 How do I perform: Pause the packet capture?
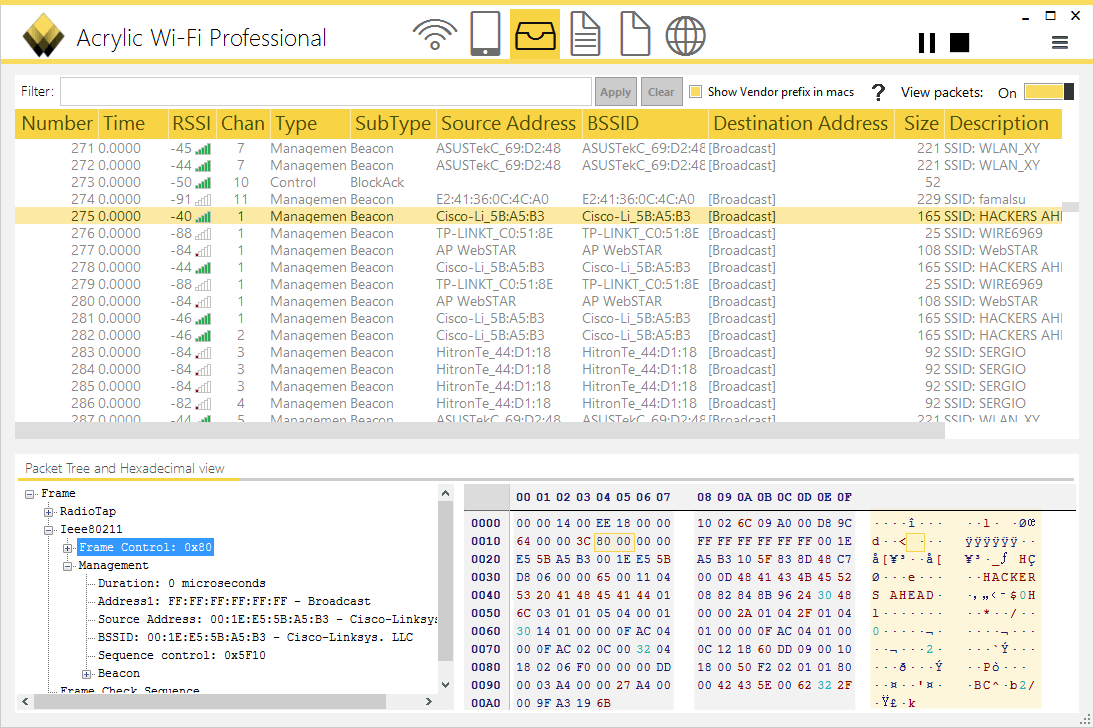click(927, 42)
